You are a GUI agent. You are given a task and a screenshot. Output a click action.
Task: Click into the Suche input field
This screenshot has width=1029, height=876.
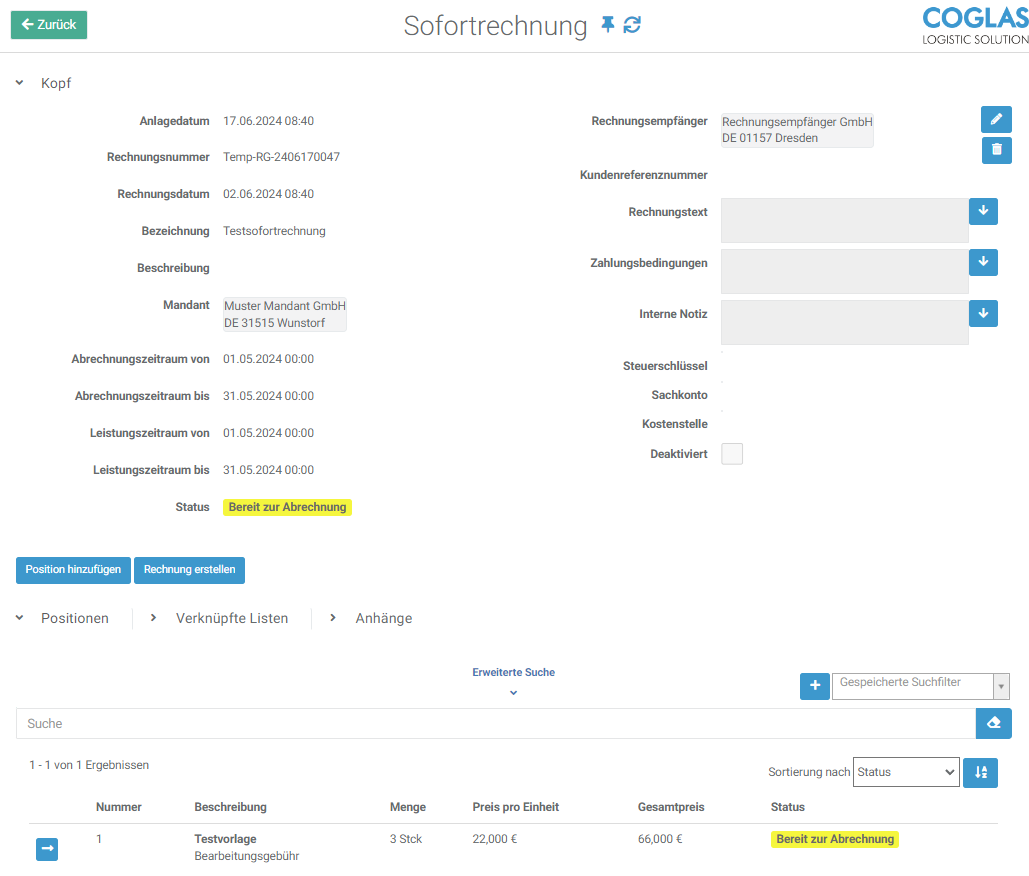tap(495, 723)
